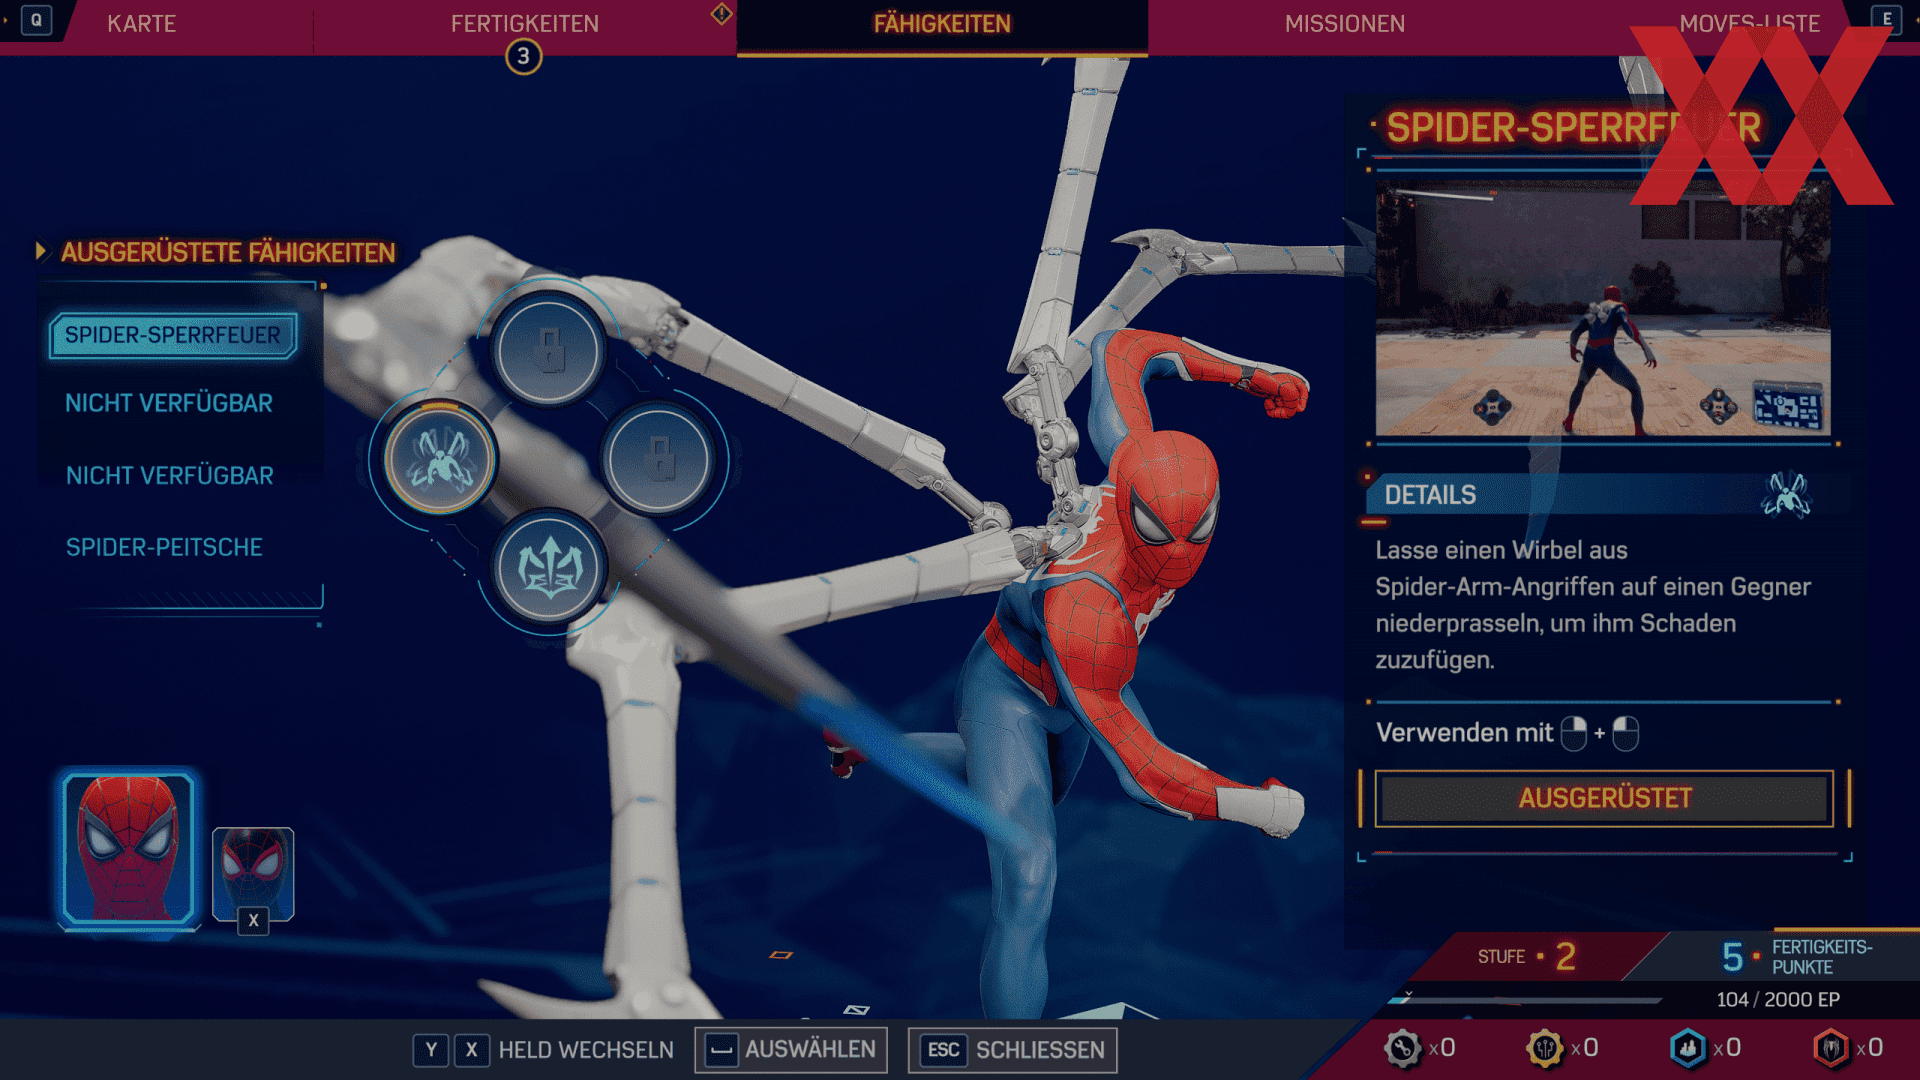The image size is (1920, 1080).
Task: Play the Spider-Sperrfeuer preview video
Action: click(x=1603, y=308)
